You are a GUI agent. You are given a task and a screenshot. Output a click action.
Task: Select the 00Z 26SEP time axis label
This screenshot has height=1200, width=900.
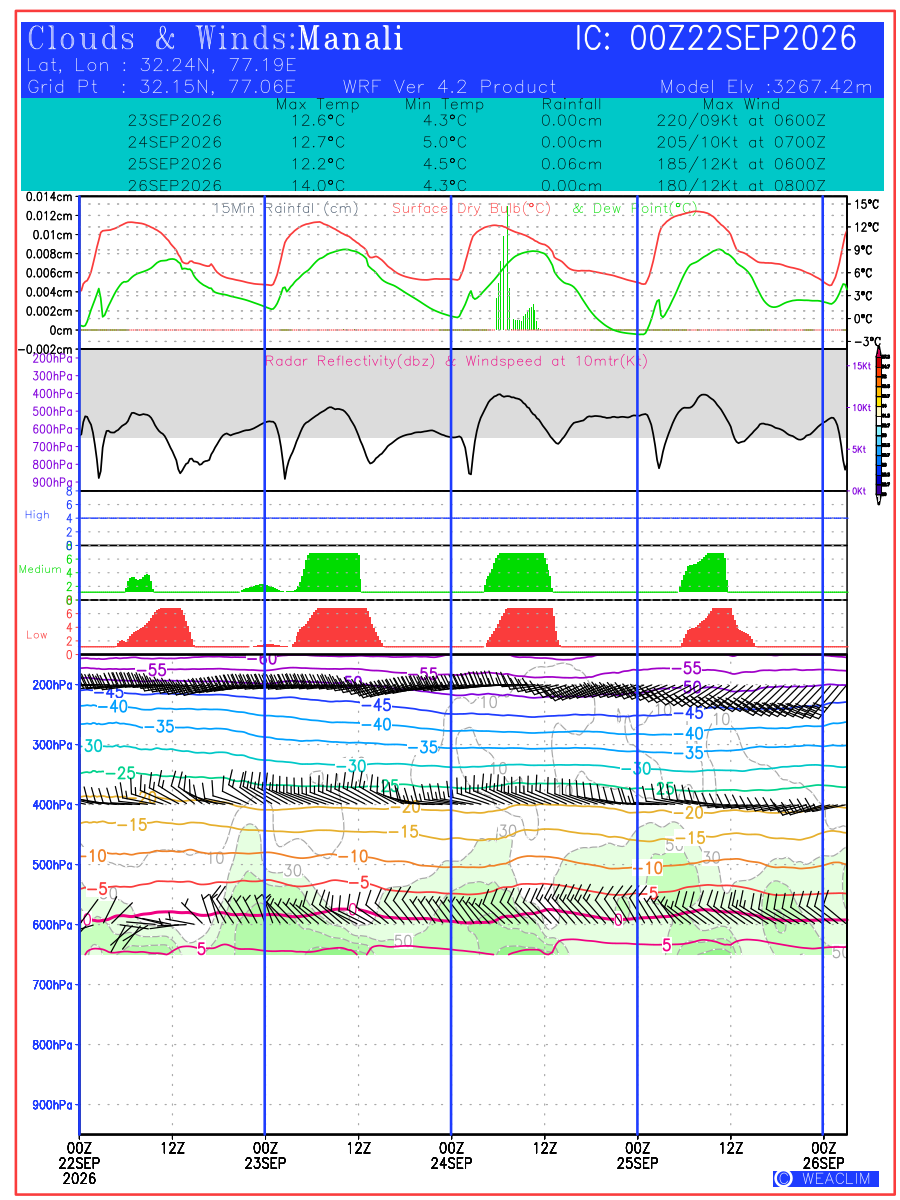(824, 1155)
